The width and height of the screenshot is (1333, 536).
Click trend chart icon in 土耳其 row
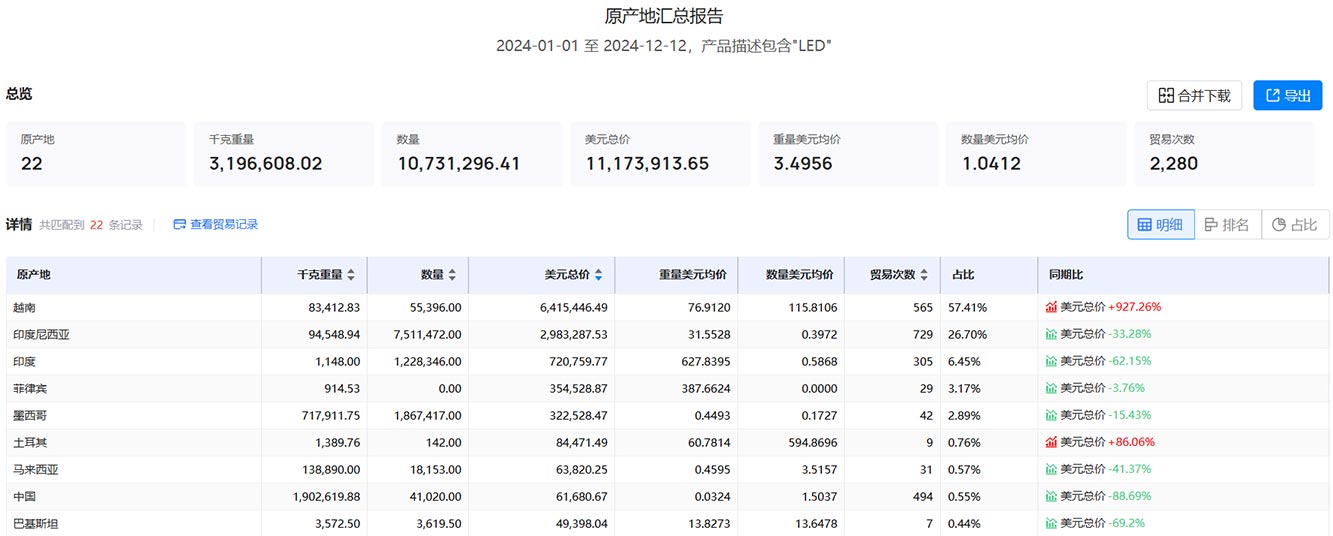(x=1052, y=442)
